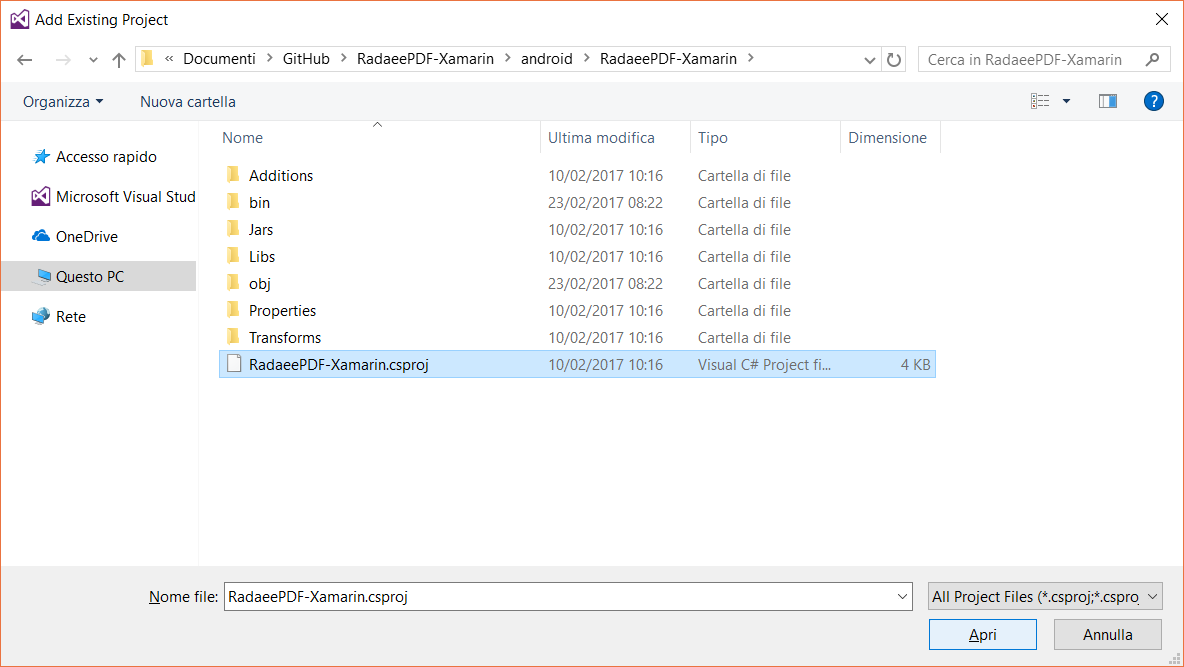Select the Properties folder
Screen dimensions: 1184x667
coord(282,311)
